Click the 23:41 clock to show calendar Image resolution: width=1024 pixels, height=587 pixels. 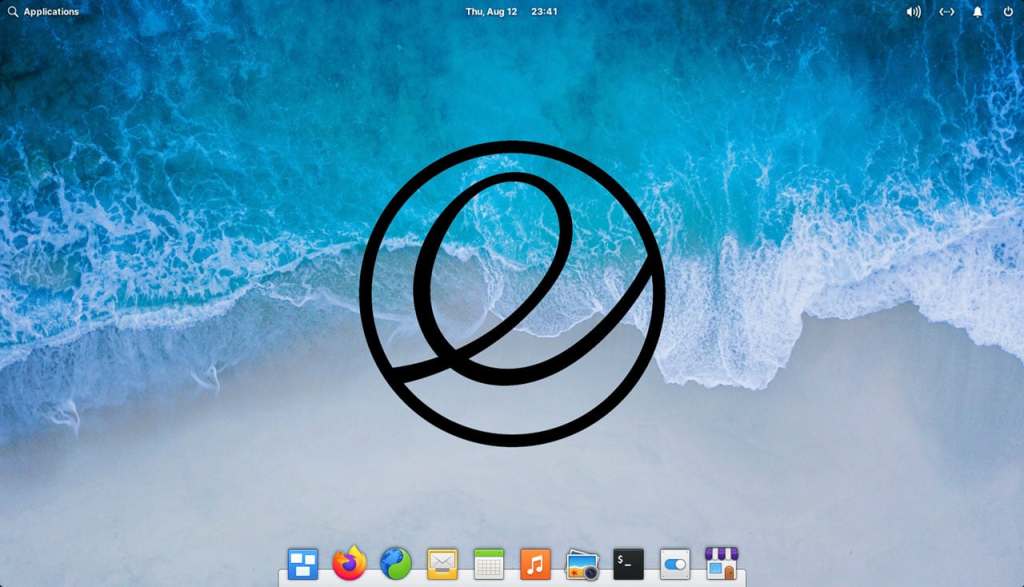click(x=545, y=11)
